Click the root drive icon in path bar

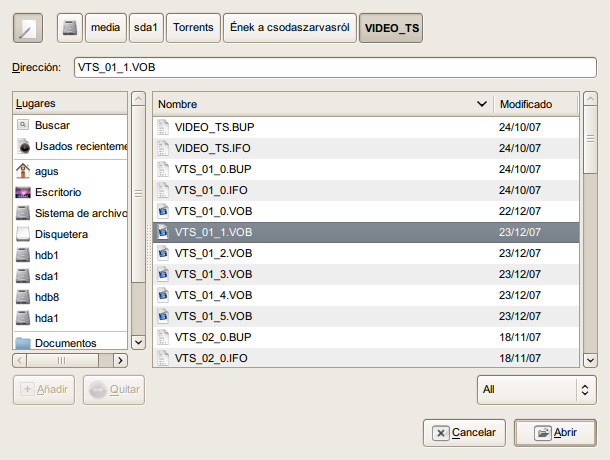click(69, 28)
